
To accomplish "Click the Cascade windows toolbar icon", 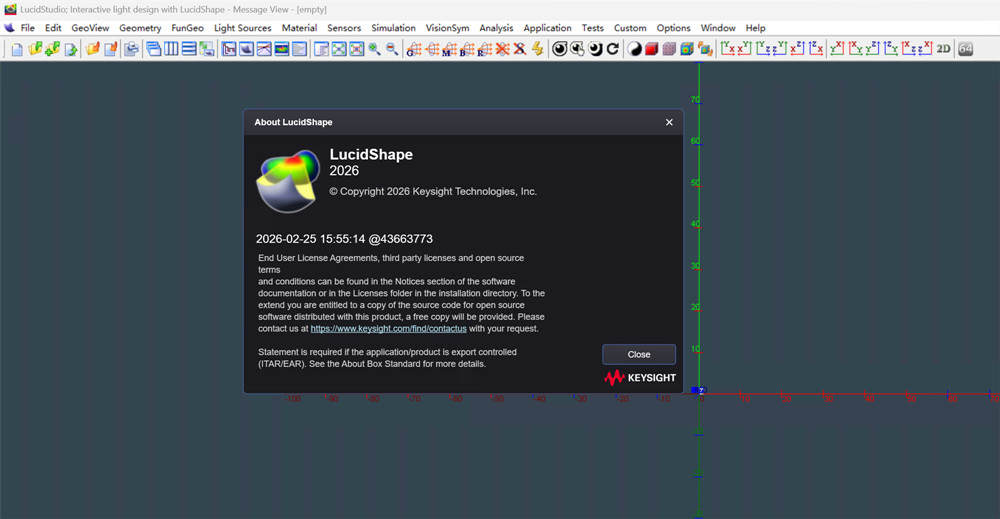I will point(154,49).
